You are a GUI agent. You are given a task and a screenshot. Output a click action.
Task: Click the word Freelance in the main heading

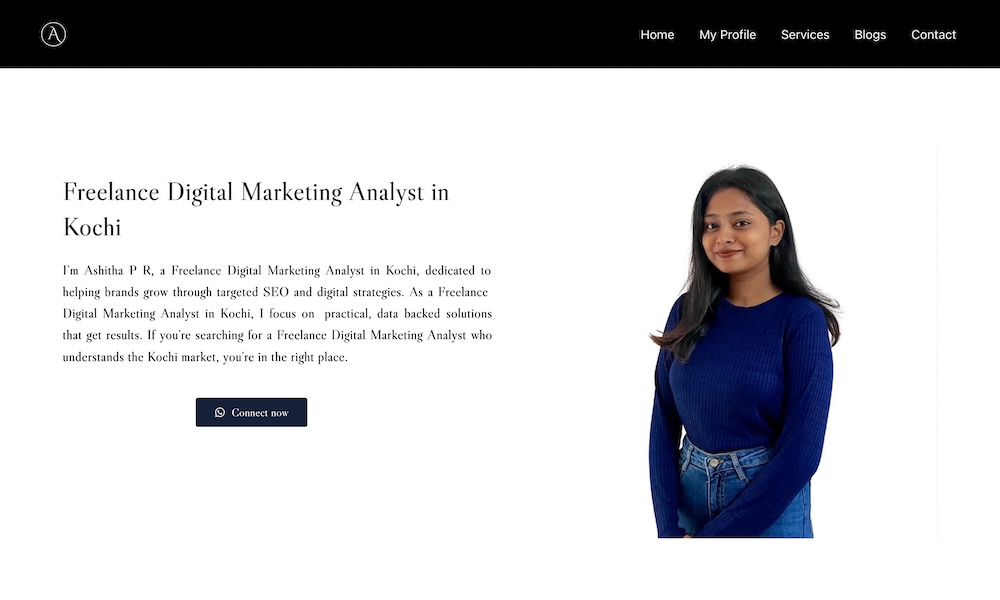pos(111,192)
